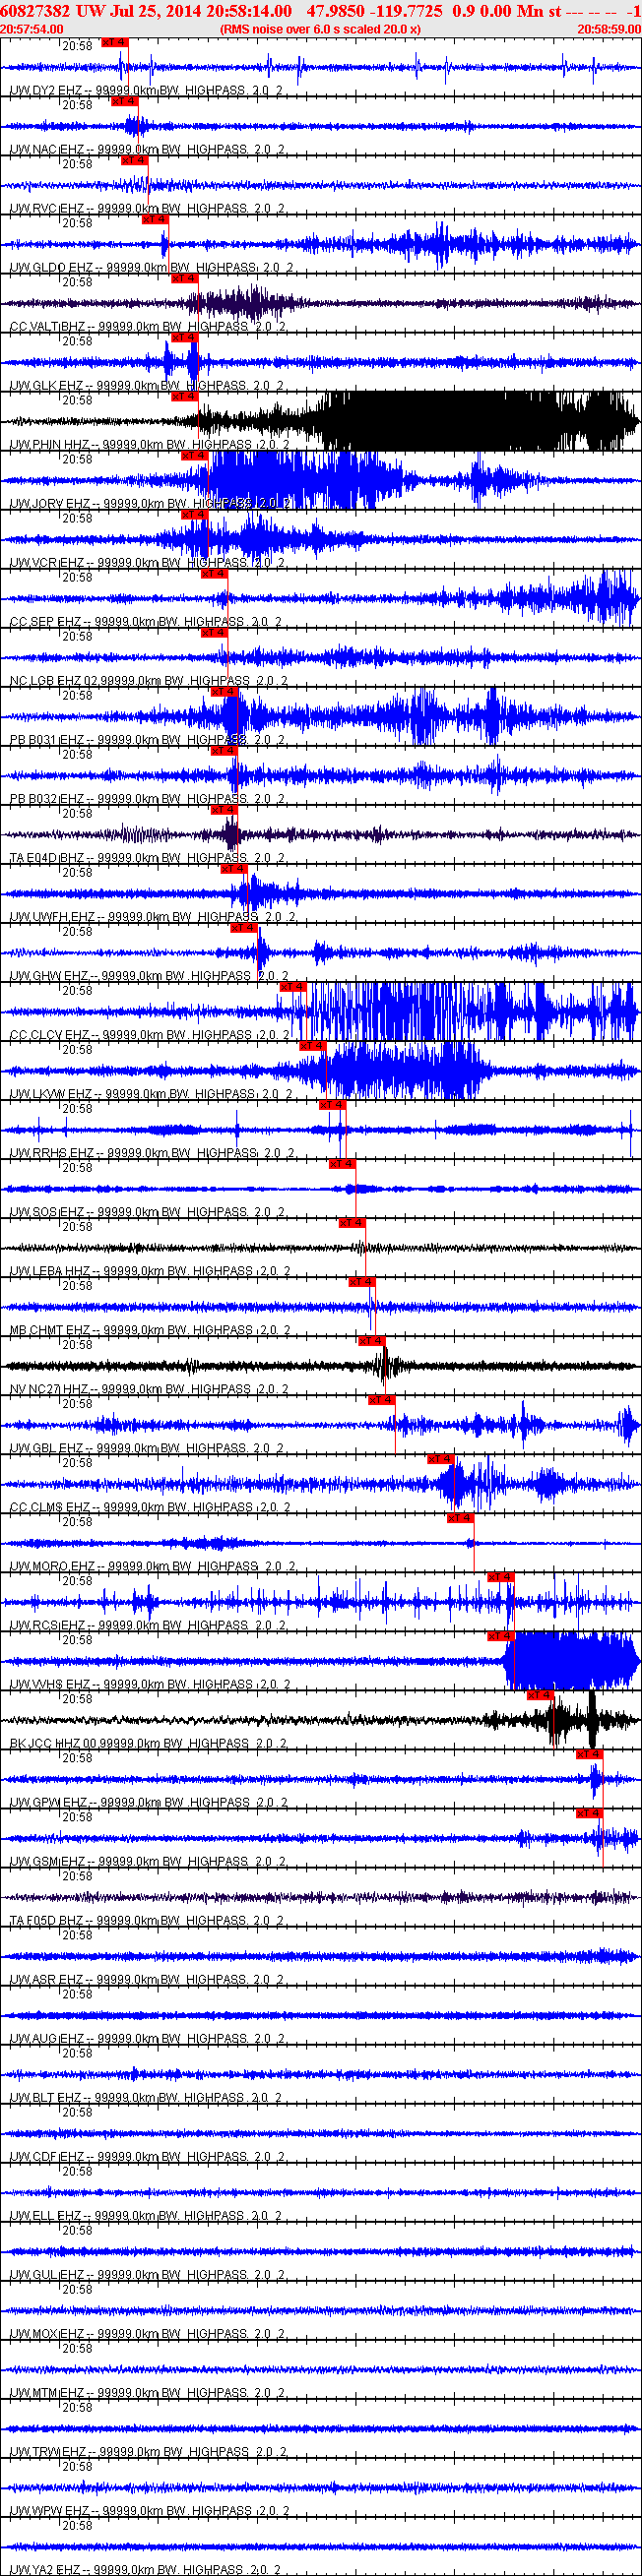Viewport: 642px width, 2576px height.
Task: Select the UW.LEBA HHZ station label
Action: 150,1271
